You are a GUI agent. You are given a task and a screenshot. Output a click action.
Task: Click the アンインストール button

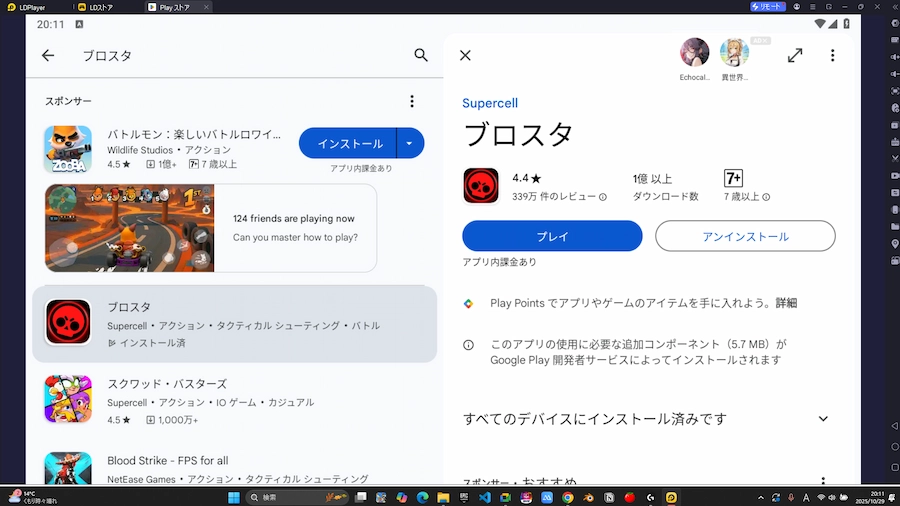(x=745, y=236)
